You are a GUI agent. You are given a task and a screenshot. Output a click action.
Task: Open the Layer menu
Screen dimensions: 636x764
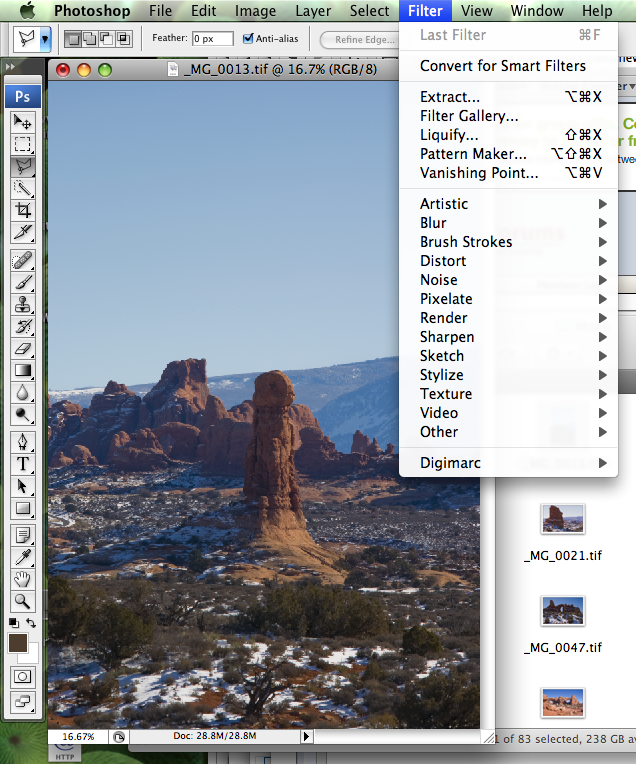click(313, 11)
